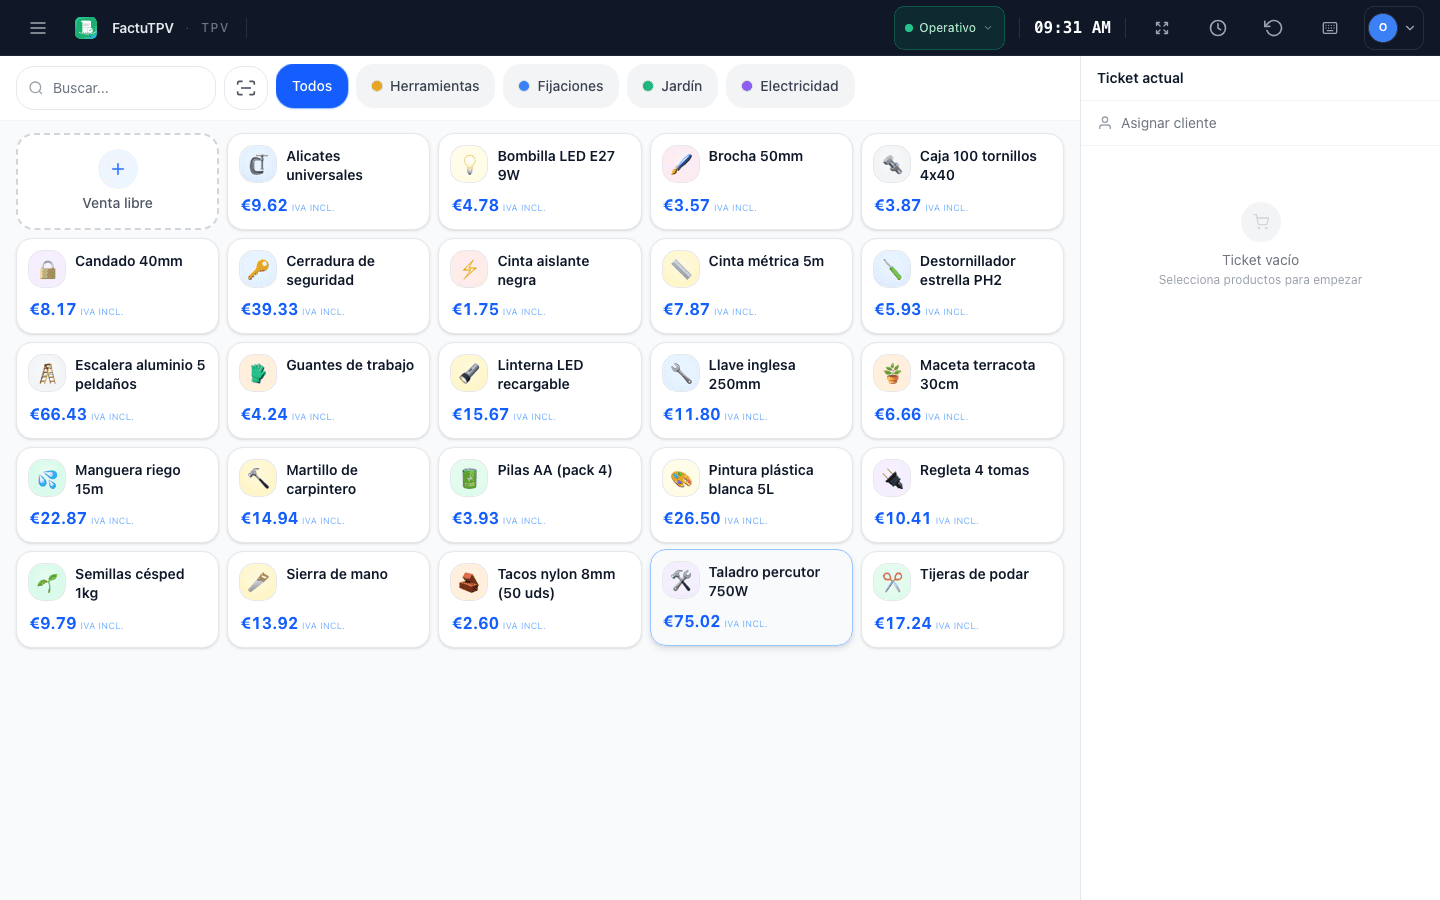Viewport: 1440px width, 900px height.
Task: Filter products by Electricidad category
Action: (x=790, y=86)
